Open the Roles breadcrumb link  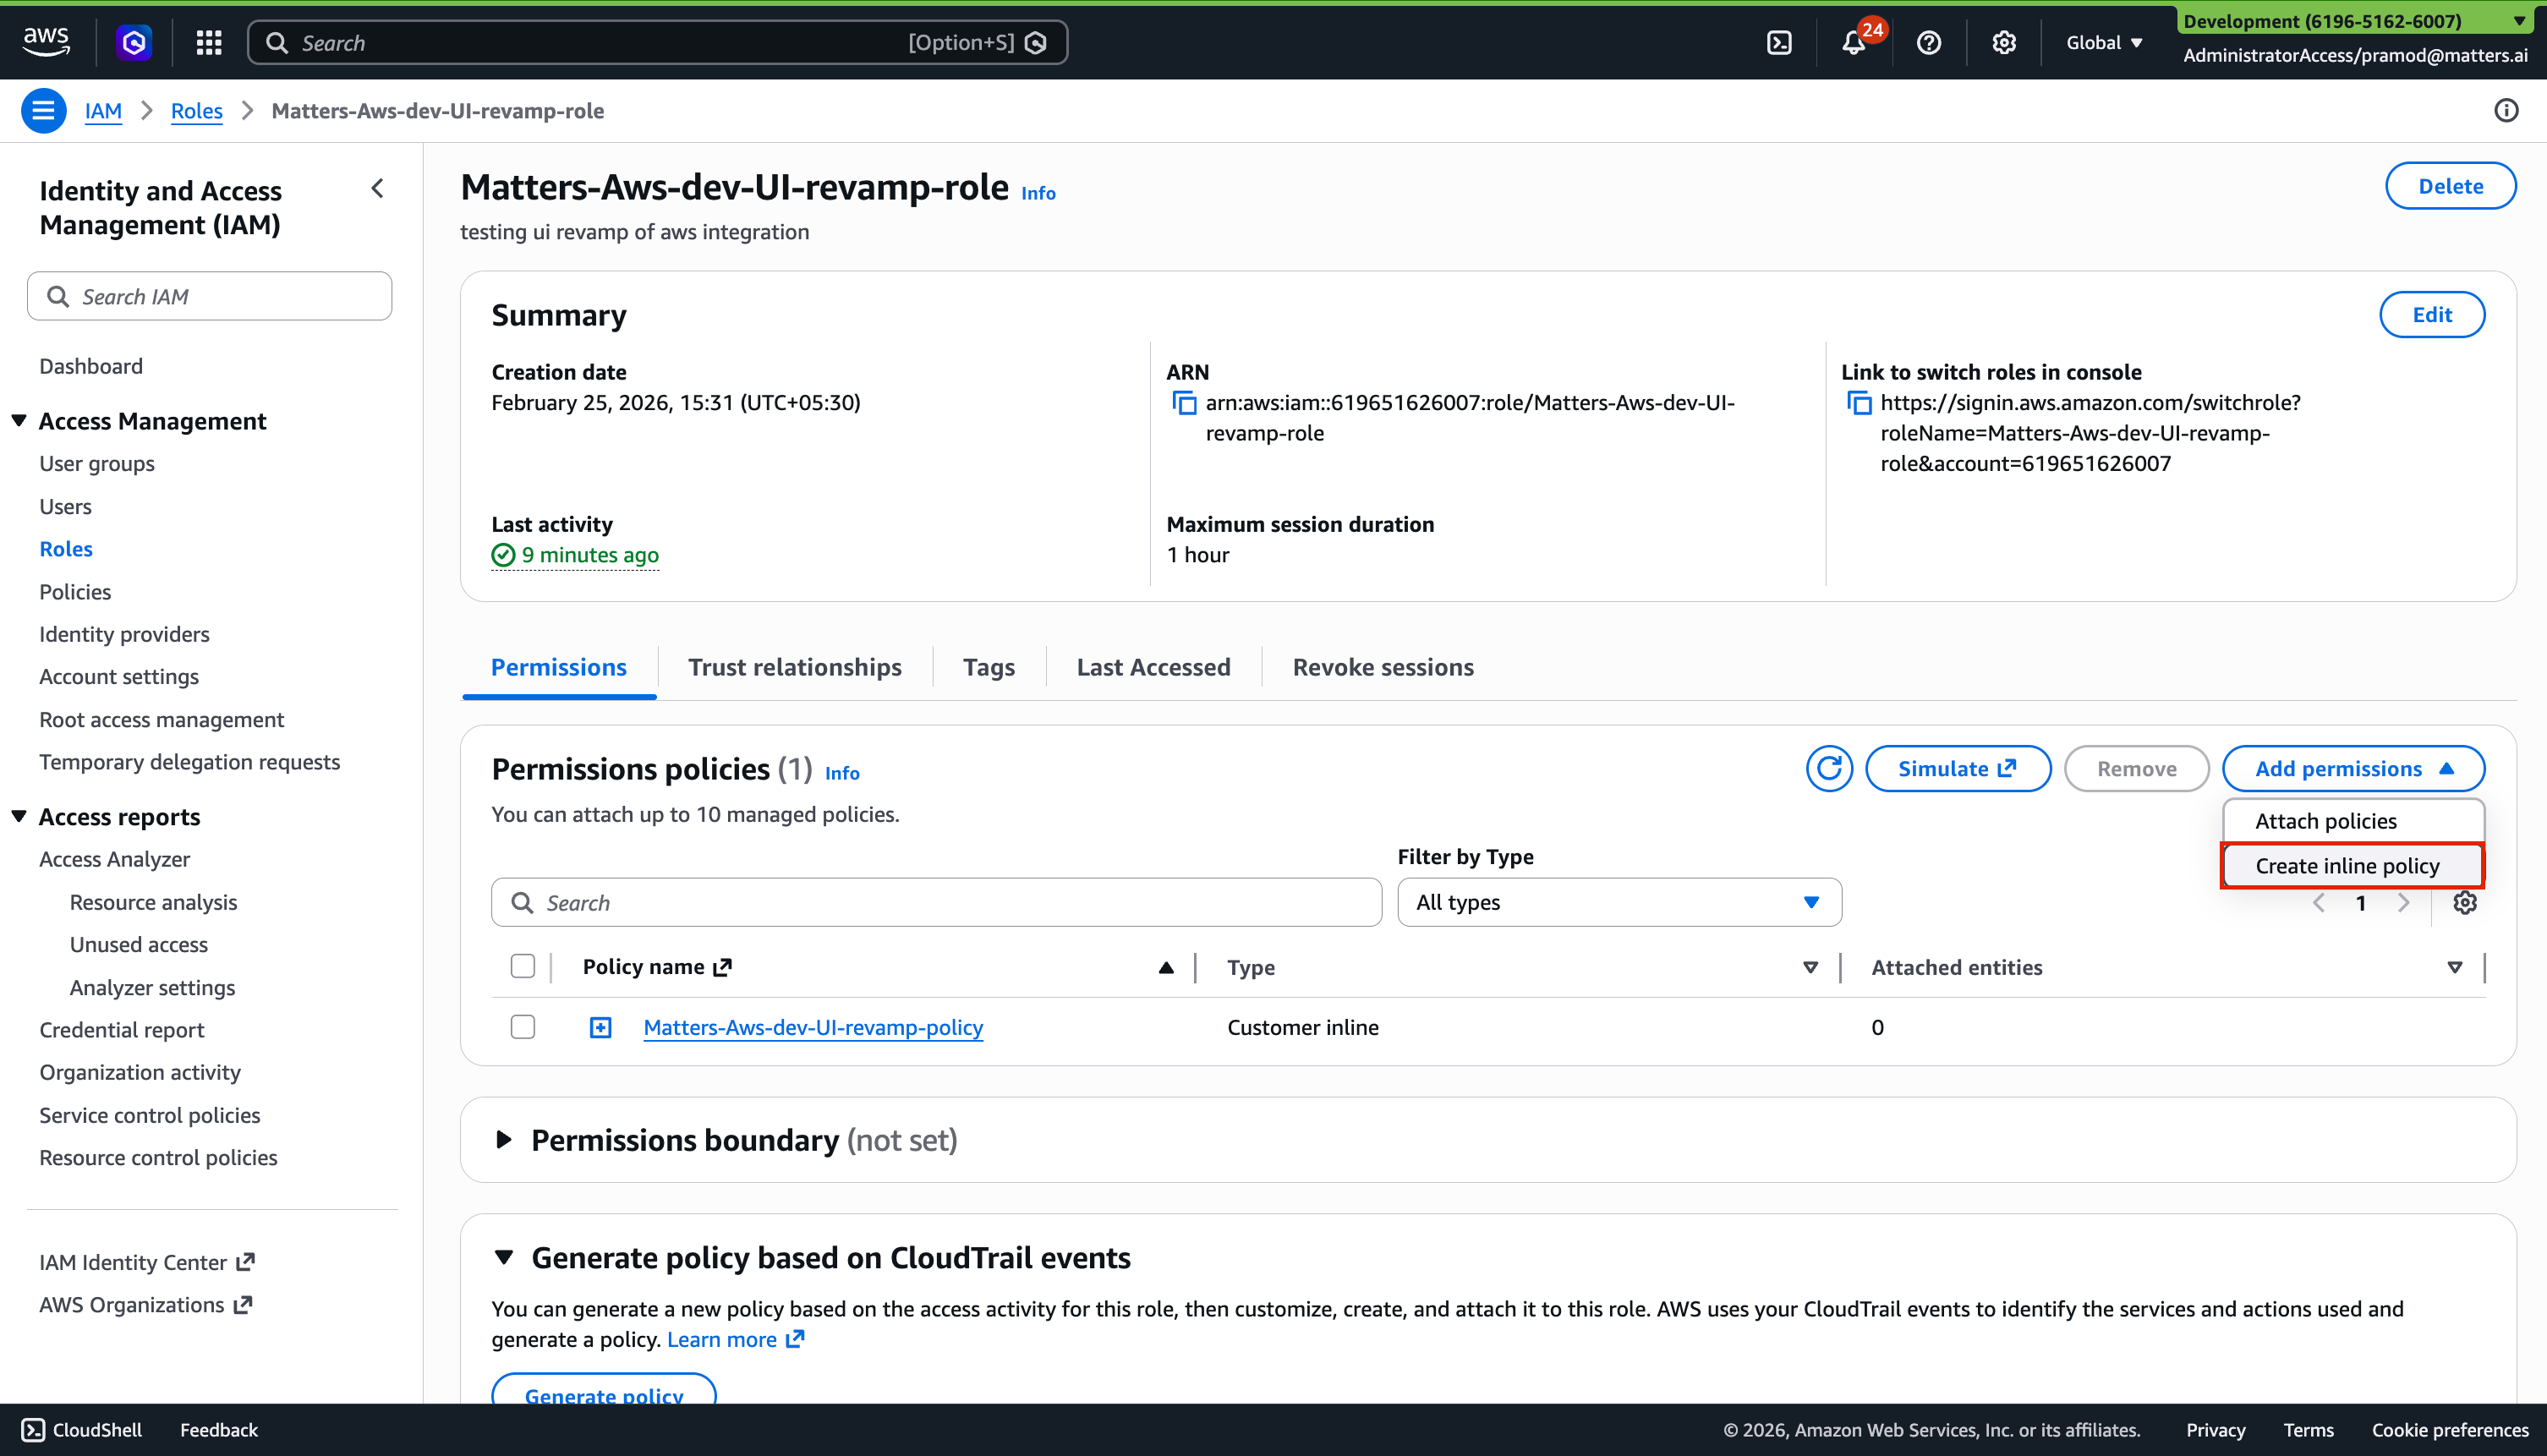(x=196, y=111)
